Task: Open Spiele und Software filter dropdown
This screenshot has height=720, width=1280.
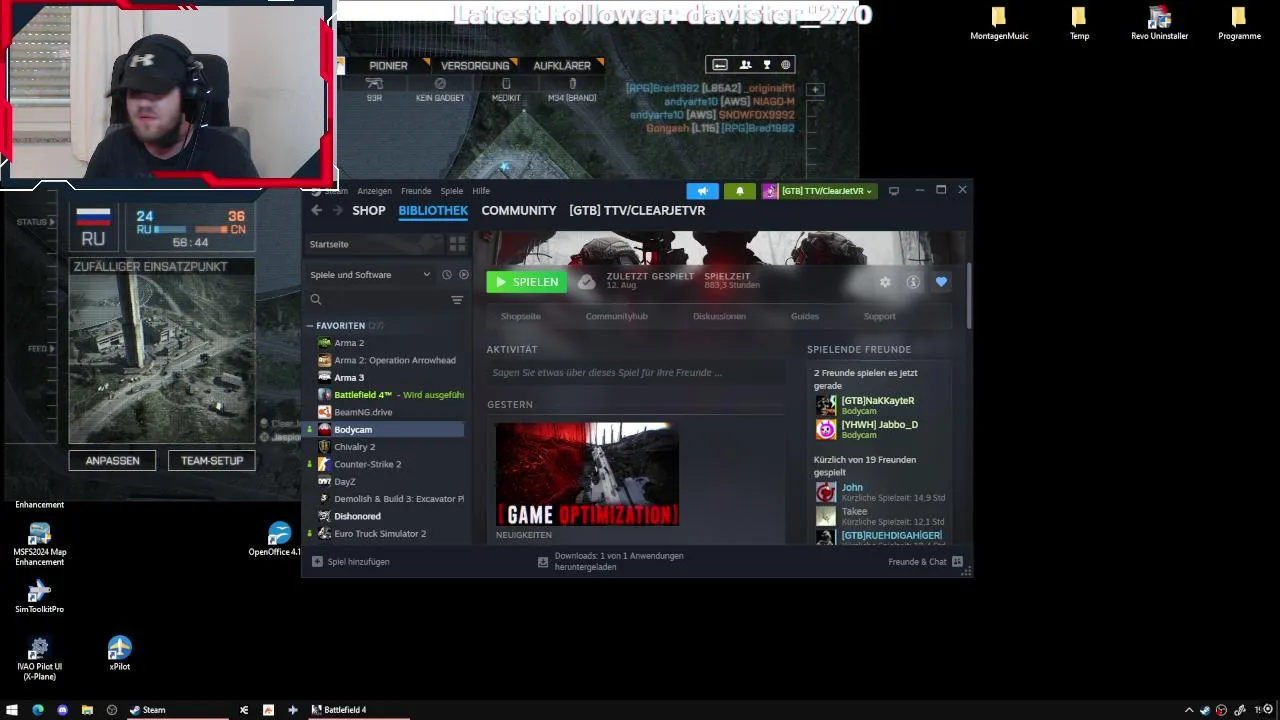Action: click(x=370, y=275)
